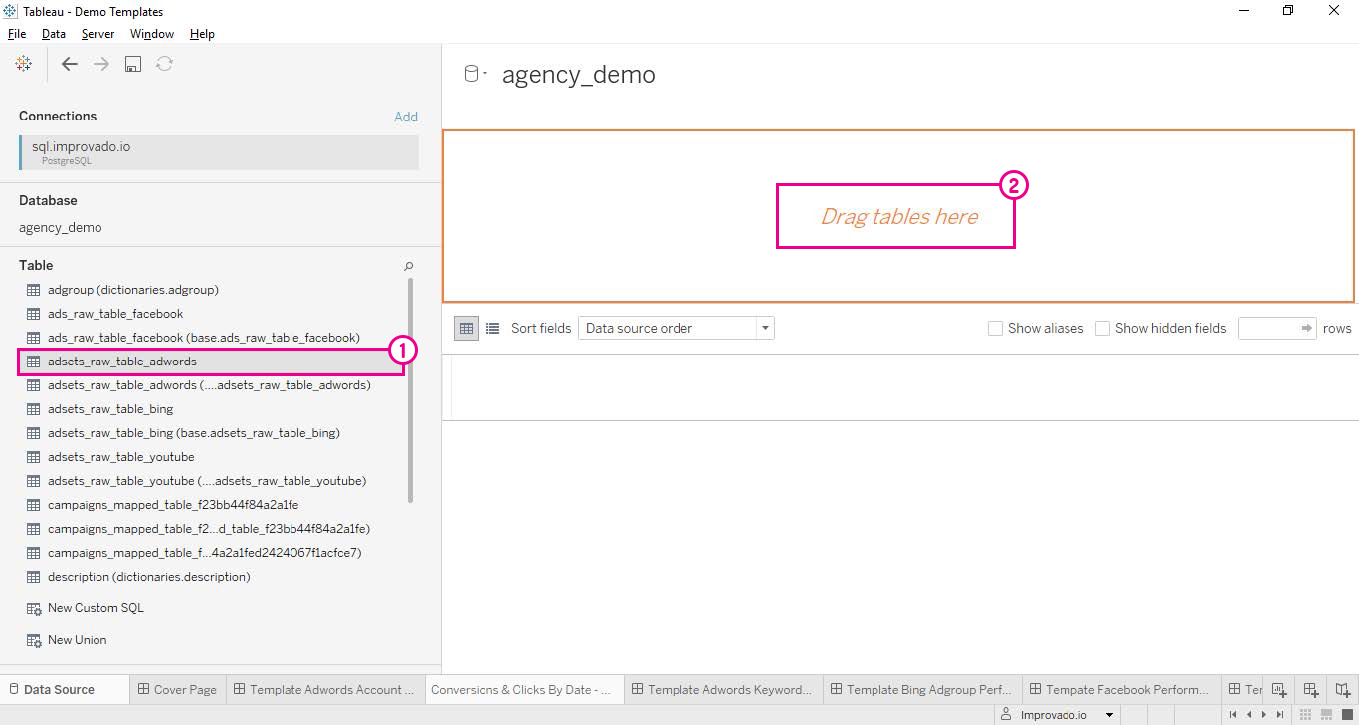This screenshot has height=725, width=1359.
Task: Click the table list vertical scrollbar
Action: click(410, 390)
